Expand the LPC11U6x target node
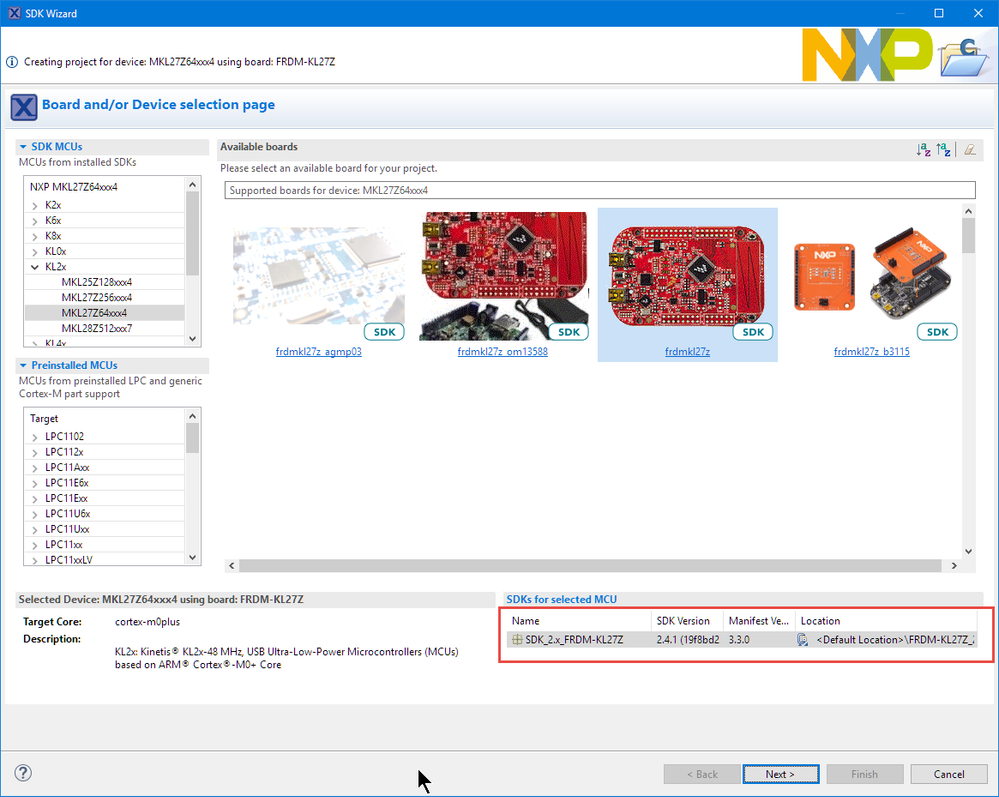Image resolution: width=999 pixels, height=797 pixels. [34, 514]
